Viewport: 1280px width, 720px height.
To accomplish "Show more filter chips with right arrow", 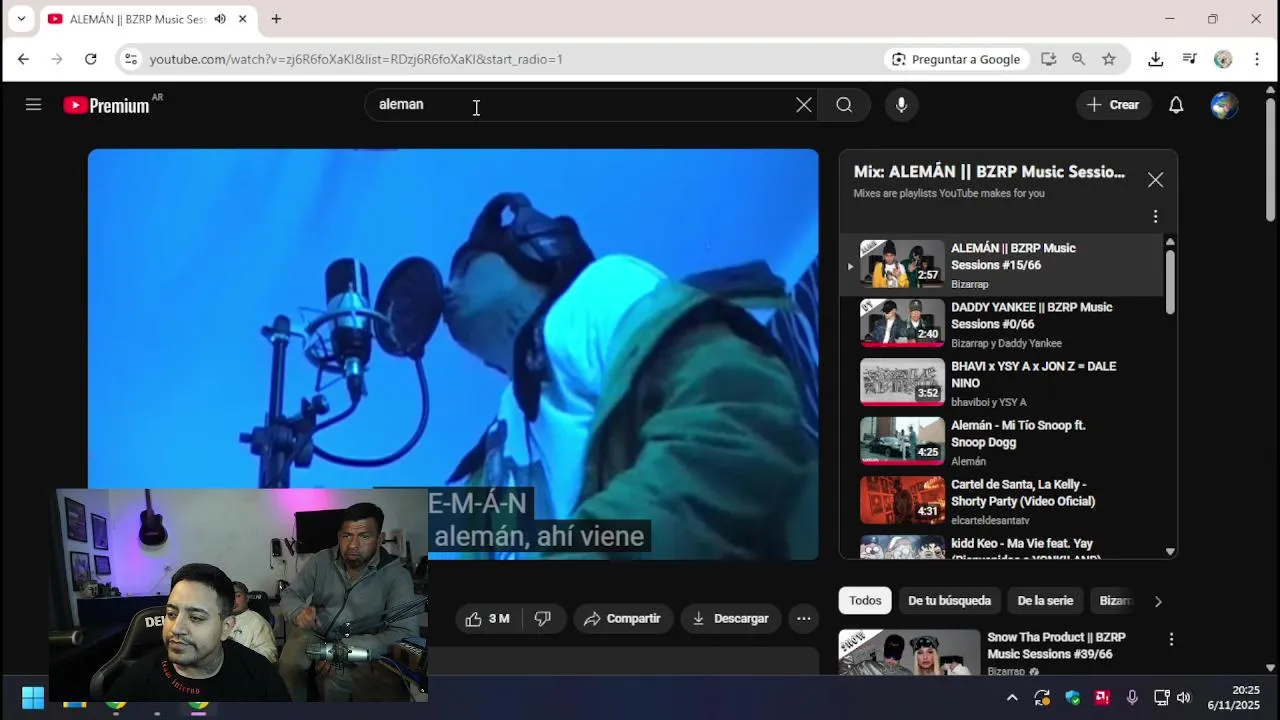I will [x=1158, y=602].
